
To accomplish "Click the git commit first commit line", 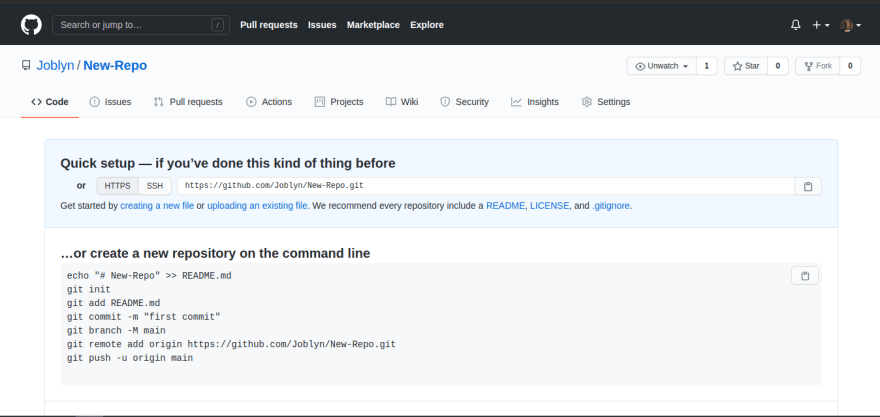I will click(144, 317).
